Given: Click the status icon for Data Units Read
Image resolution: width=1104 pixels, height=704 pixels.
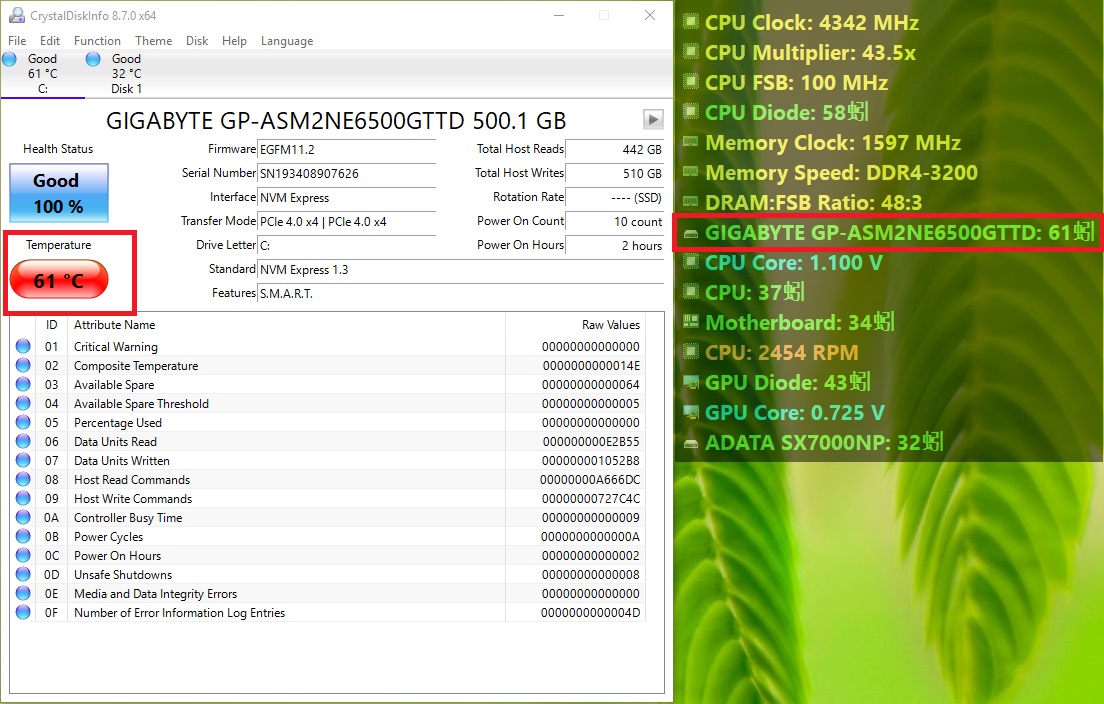Looking at the screenshot, I should (23, 441).
